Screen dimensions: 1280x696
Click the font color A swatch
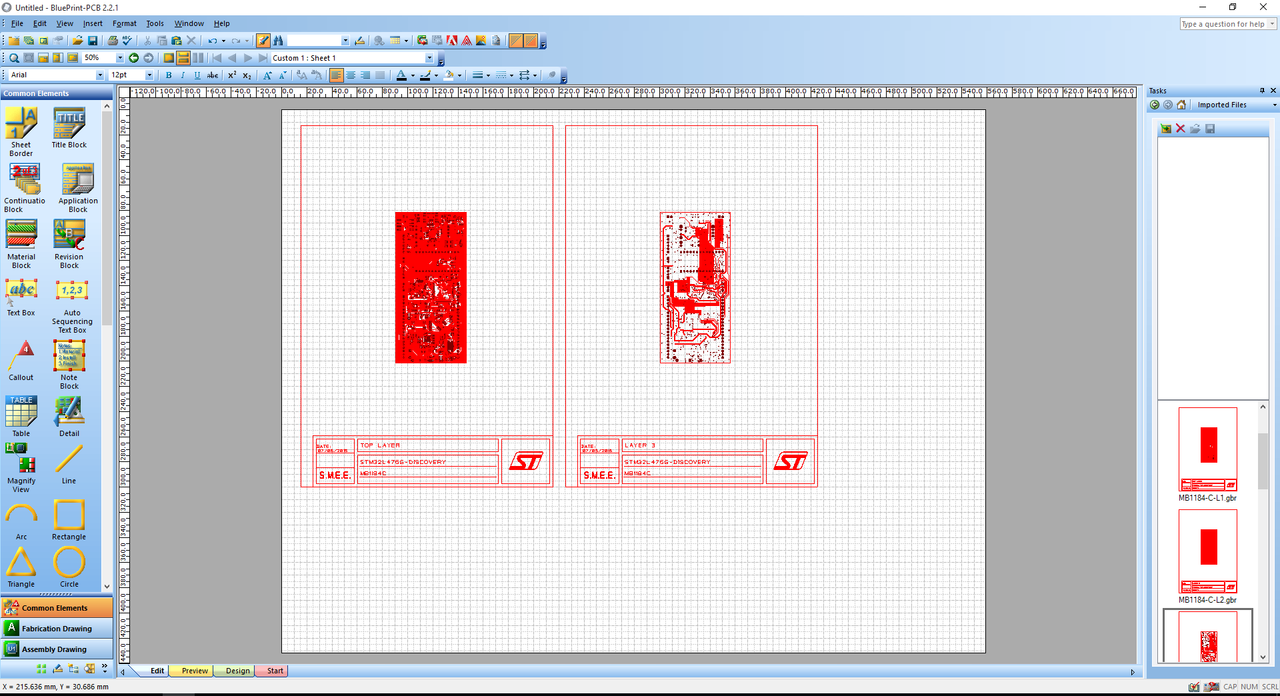tap(400, 75)
